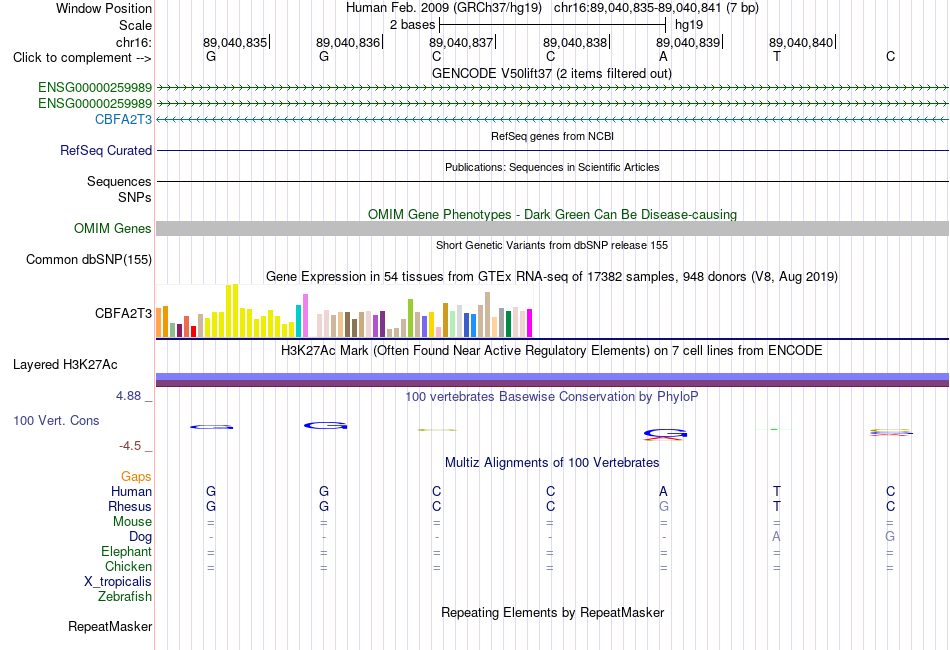Image resolution: width=950 pixels, height=650 pixels.
Task: Click the magenta GTEx bar at right end
Action: click(530, 323)
